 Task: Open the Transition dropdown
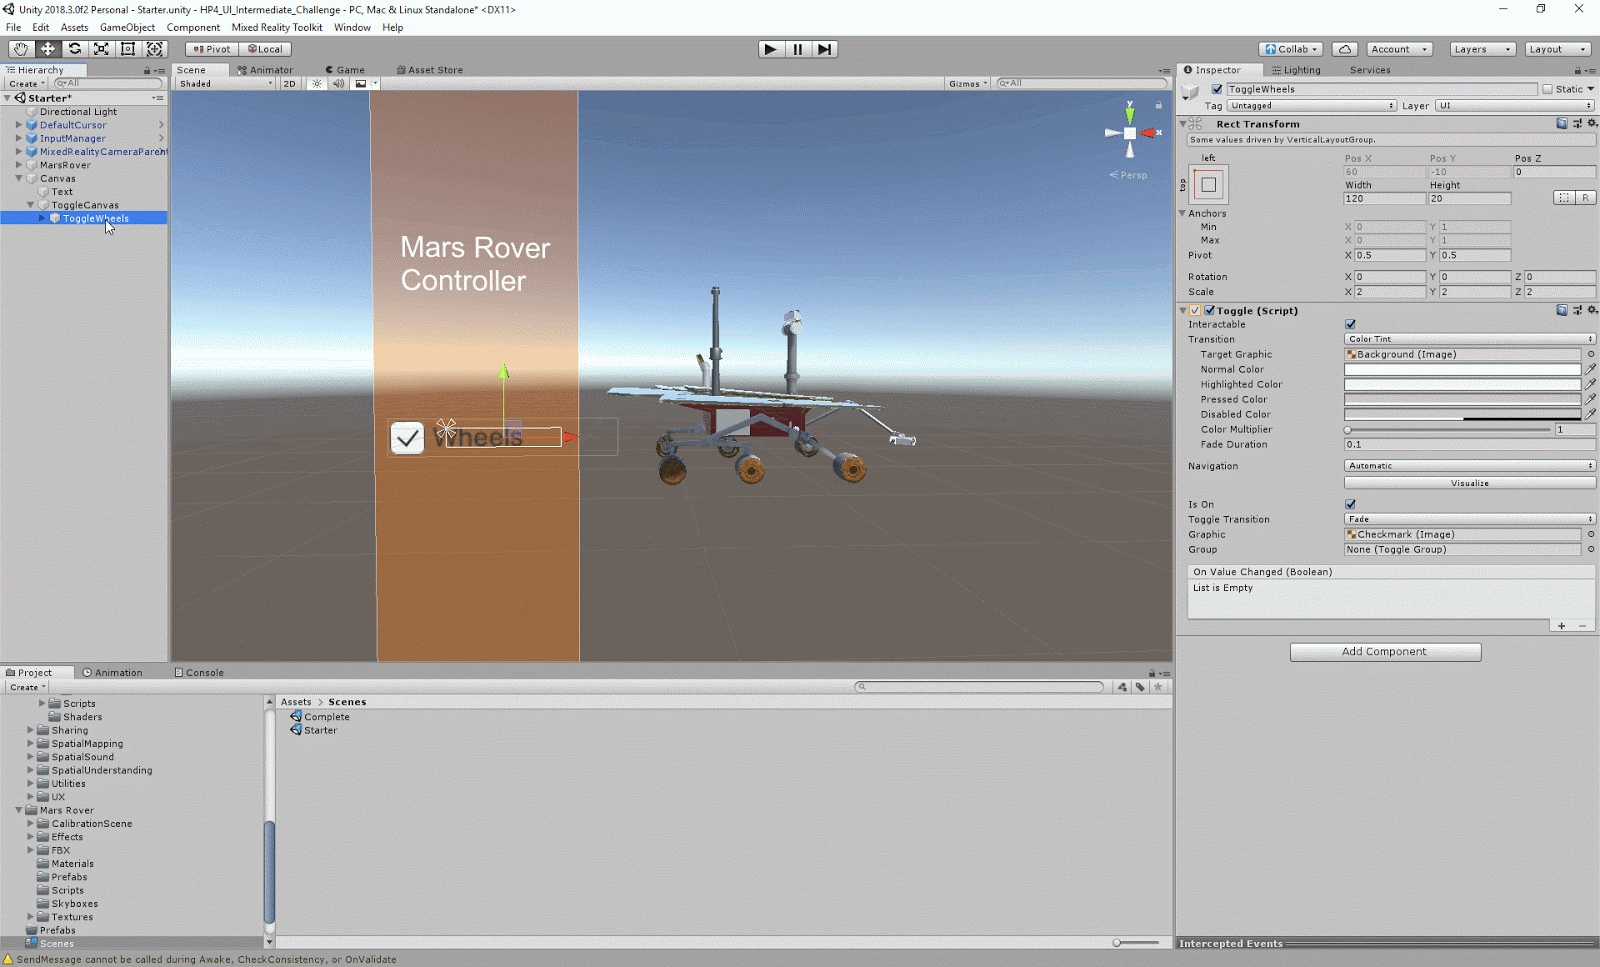[x=1469, y=339]
